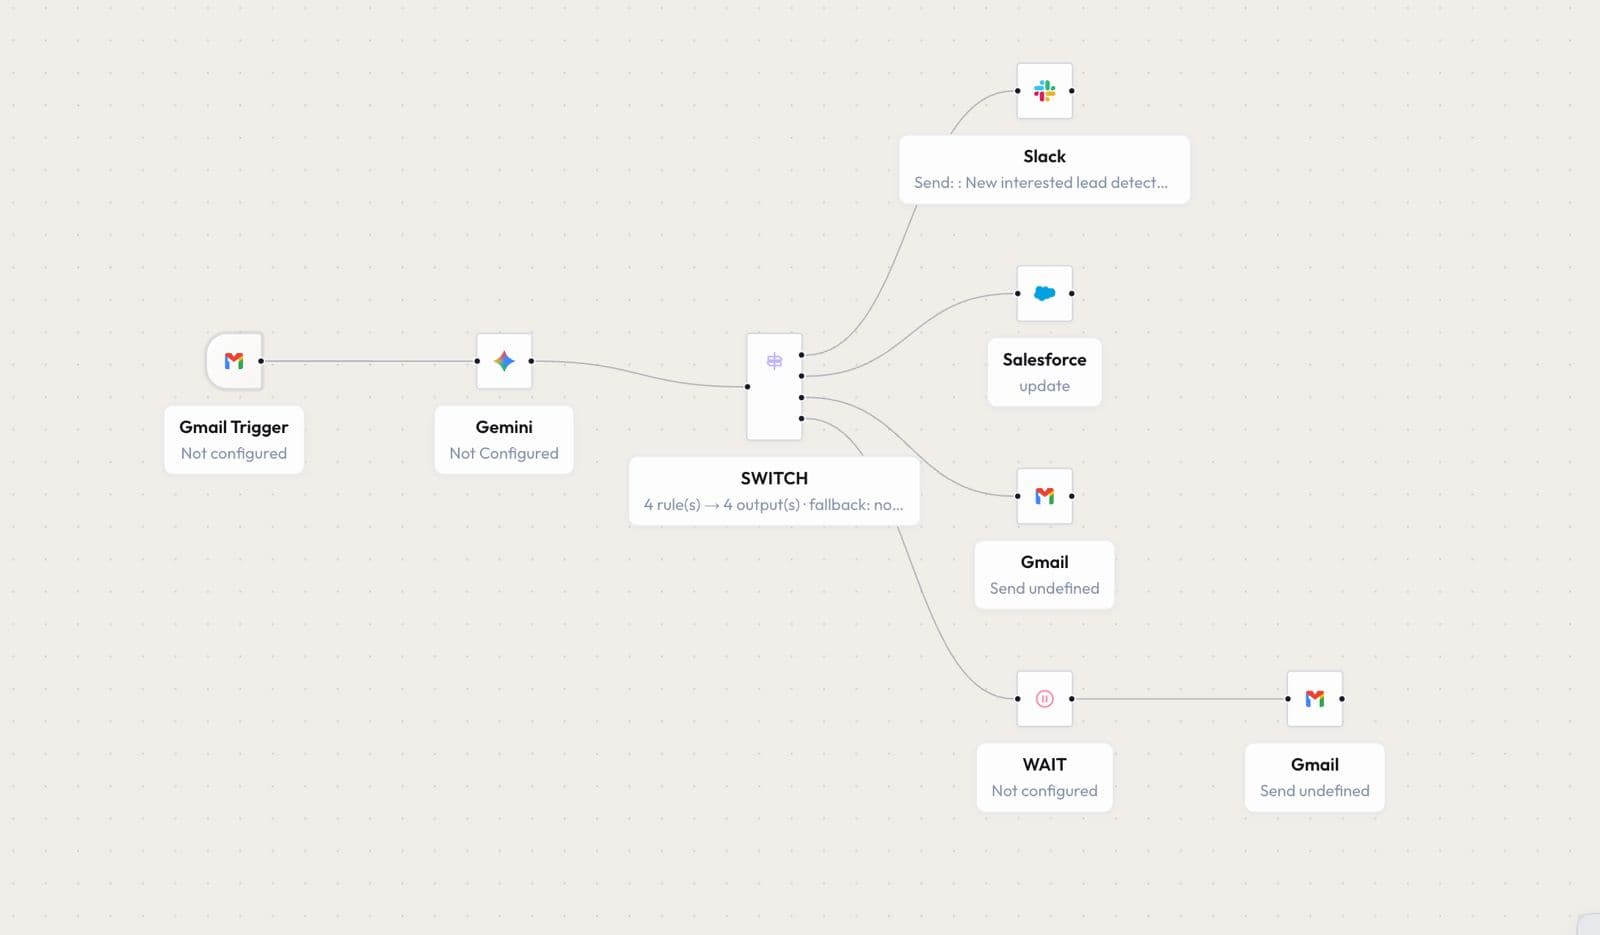
Task: Click the input port on the Gemini node
Action: pos(477,361)
